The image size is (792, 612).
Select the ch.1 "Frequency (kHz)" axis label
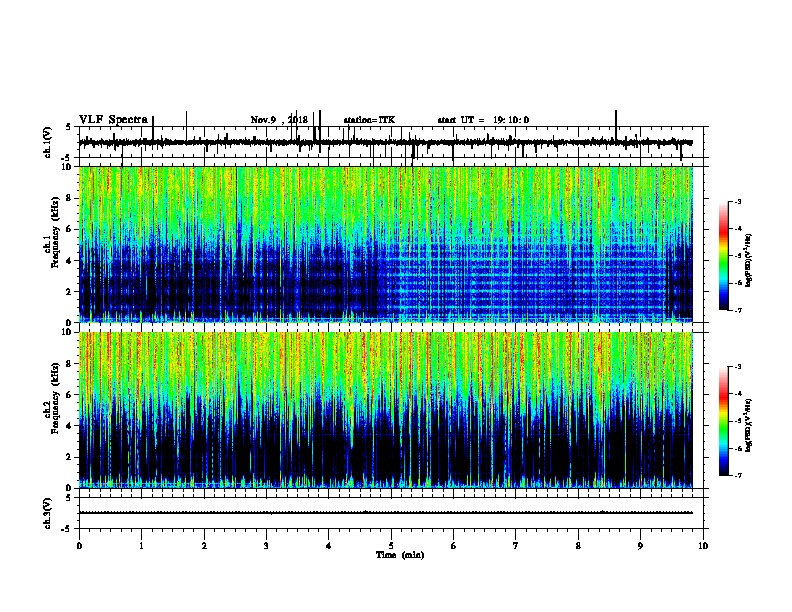click(x=55, y=232)
